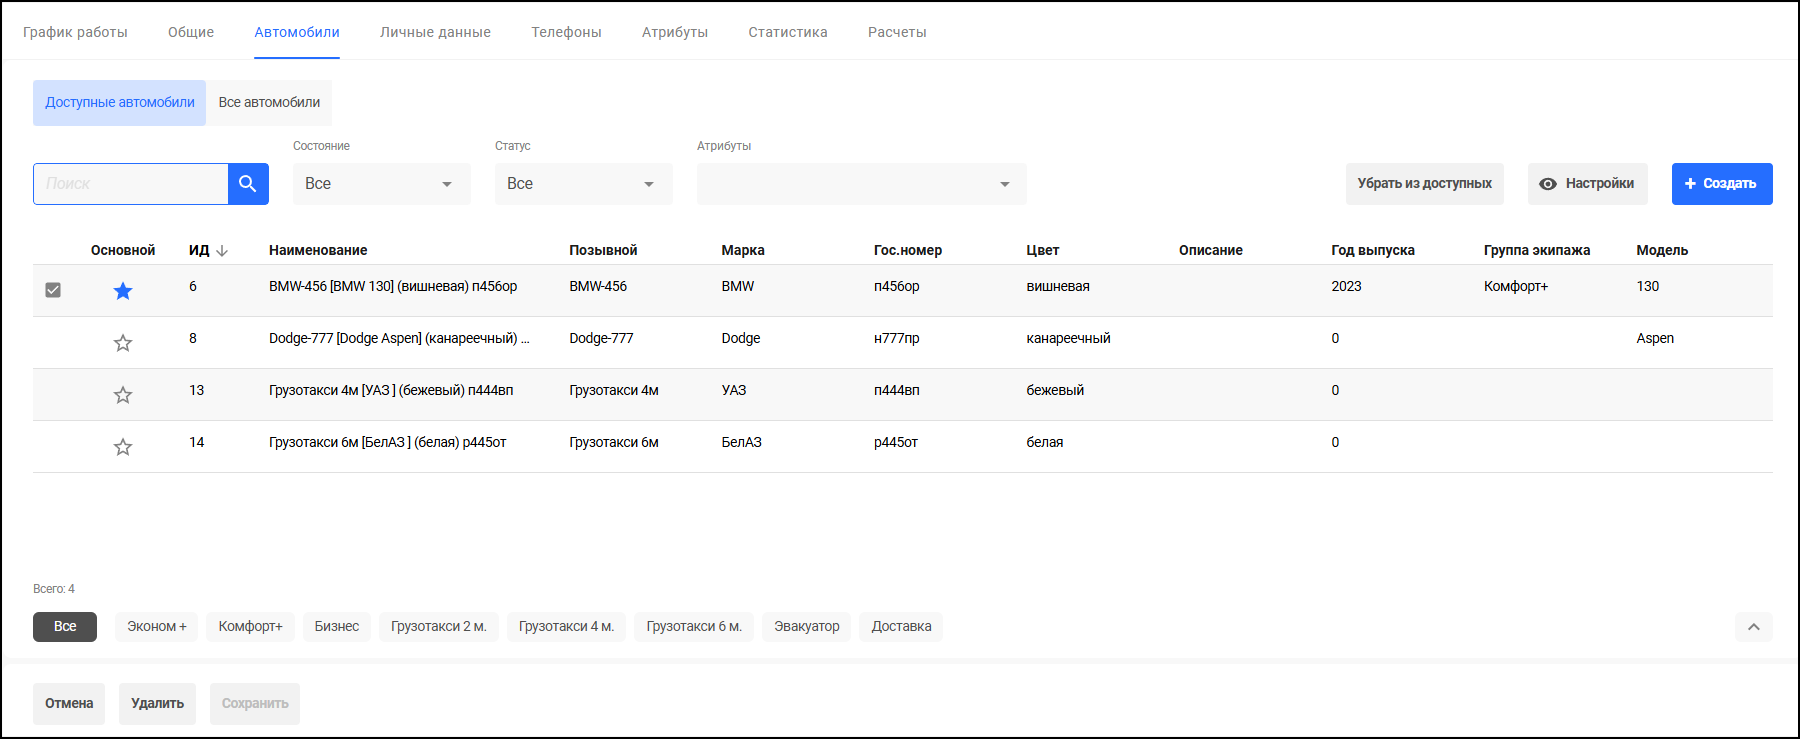1800x739 pixels.
Task: Mark Dodge-777 as main with star
Action: pos(123,343)
